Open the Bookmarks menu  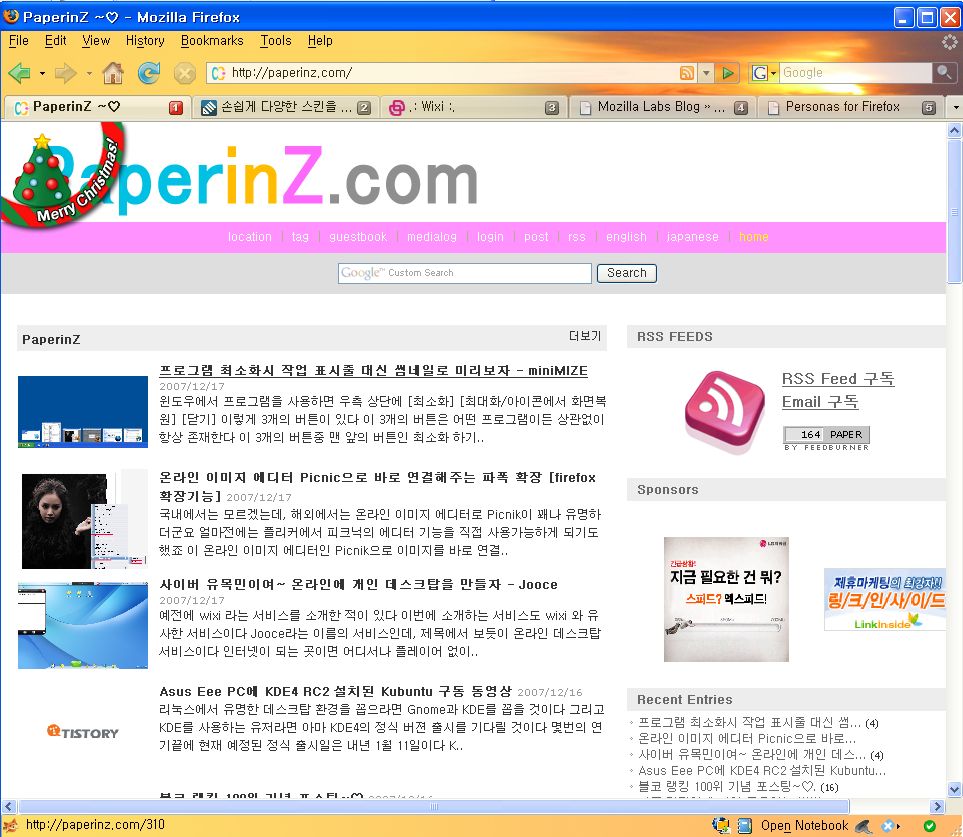(212, 41)
